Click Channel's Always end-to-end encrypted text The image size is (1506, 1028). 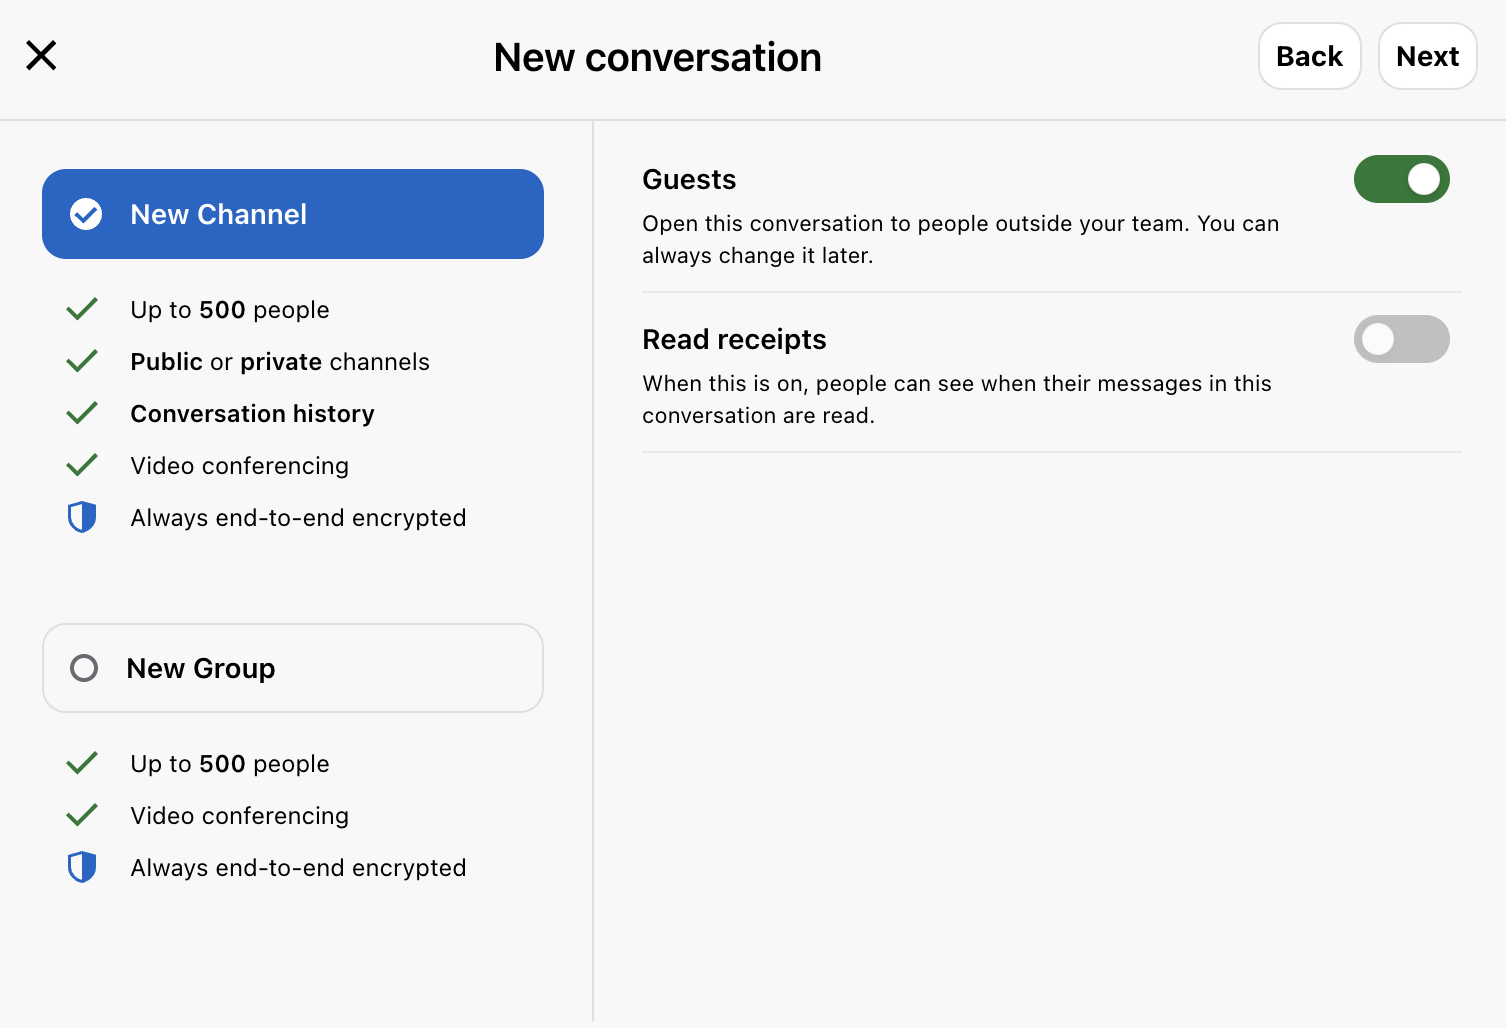coord(298,518)
